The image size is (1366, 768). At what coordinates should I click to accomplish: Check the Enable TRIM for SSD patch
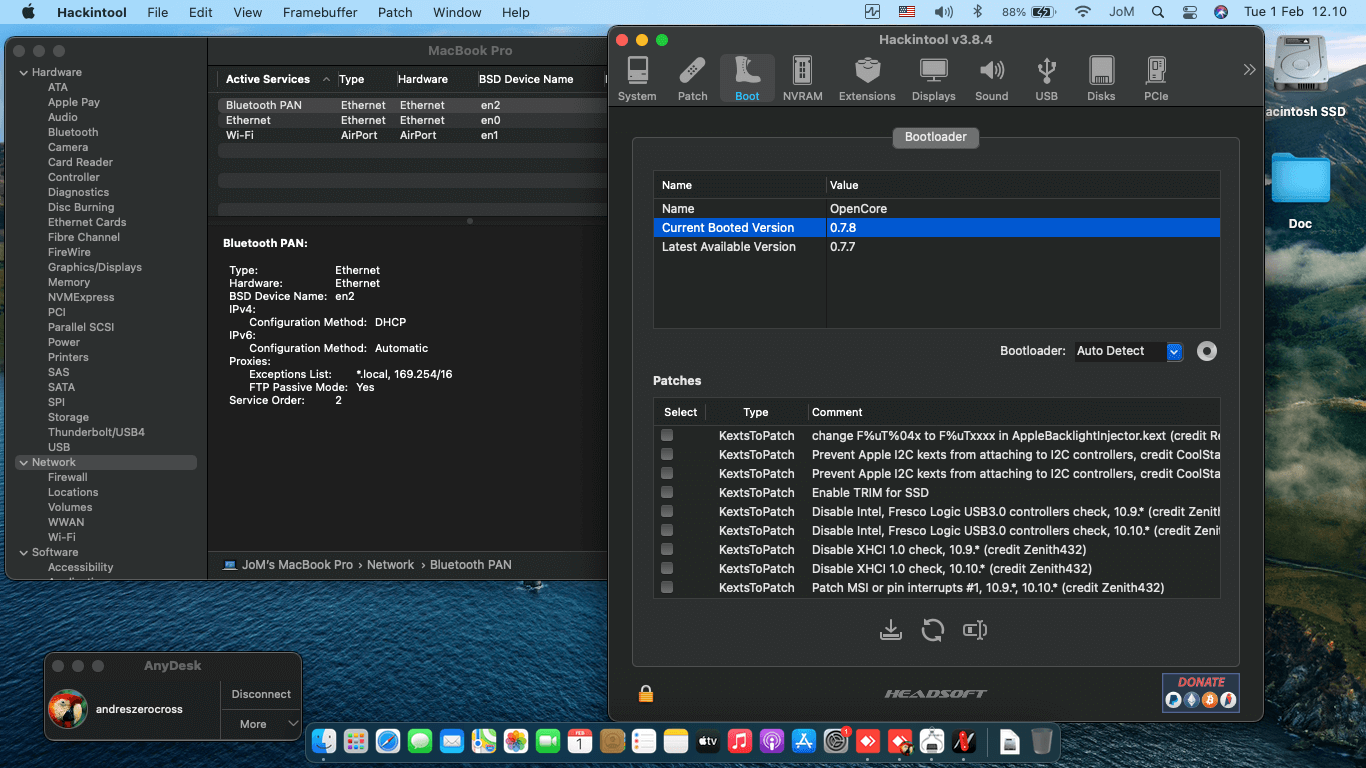[x=667, y=493]
